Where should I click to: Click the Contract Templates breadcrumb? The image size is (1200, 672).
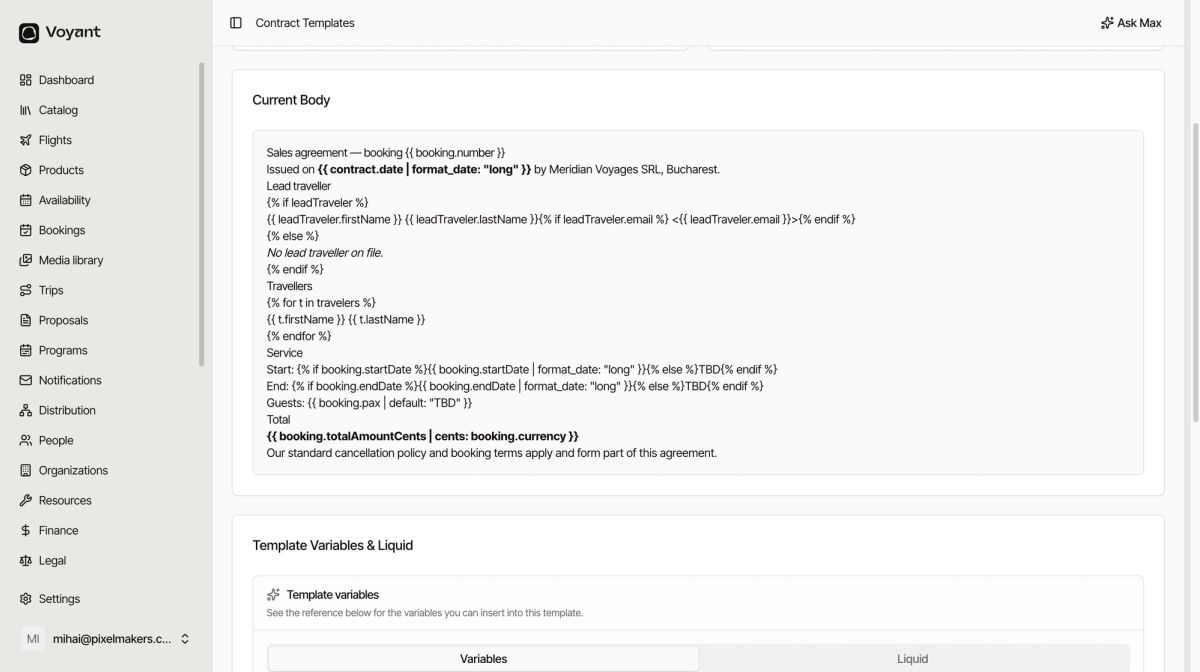pyautogui.click(x=305, y=23)
